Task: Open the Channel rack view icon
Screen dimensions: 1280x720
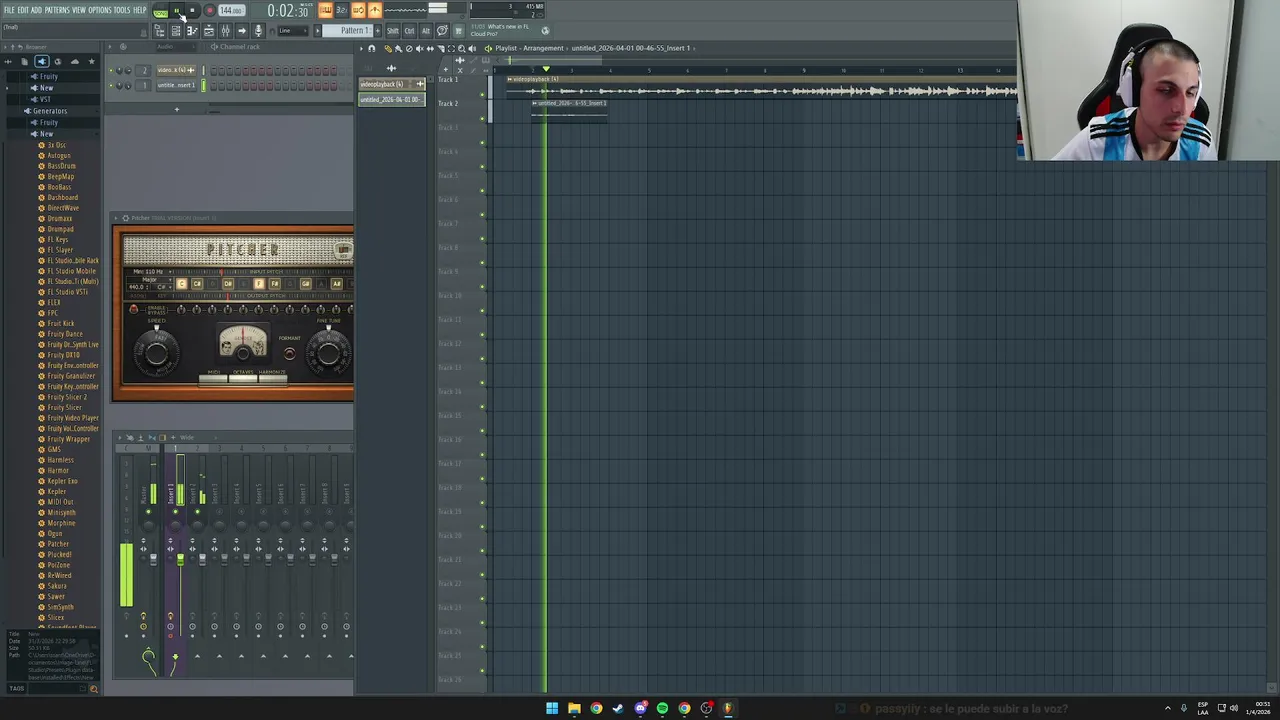Action: click(x=175, y=31)
